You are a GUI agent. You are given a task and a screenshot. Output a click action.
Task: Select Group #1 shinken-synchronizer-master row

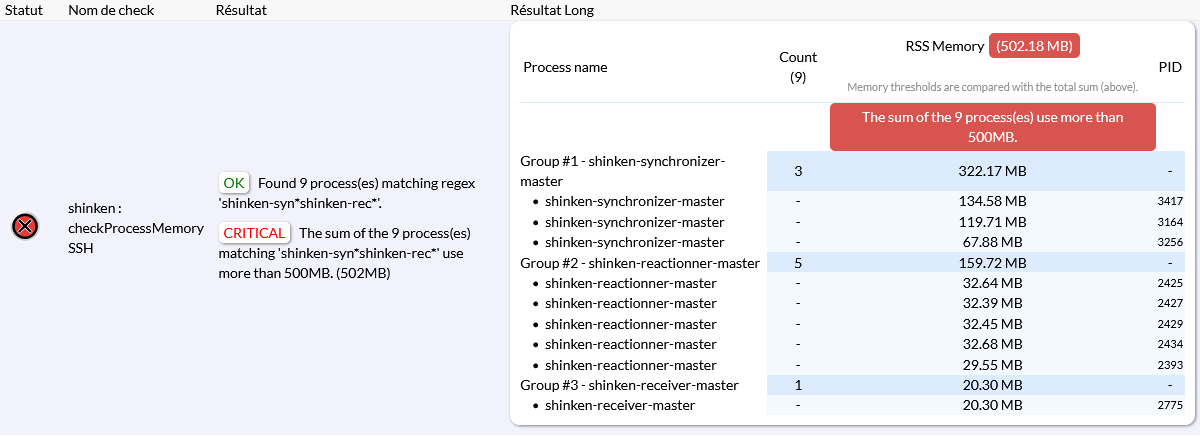[622, 171]
